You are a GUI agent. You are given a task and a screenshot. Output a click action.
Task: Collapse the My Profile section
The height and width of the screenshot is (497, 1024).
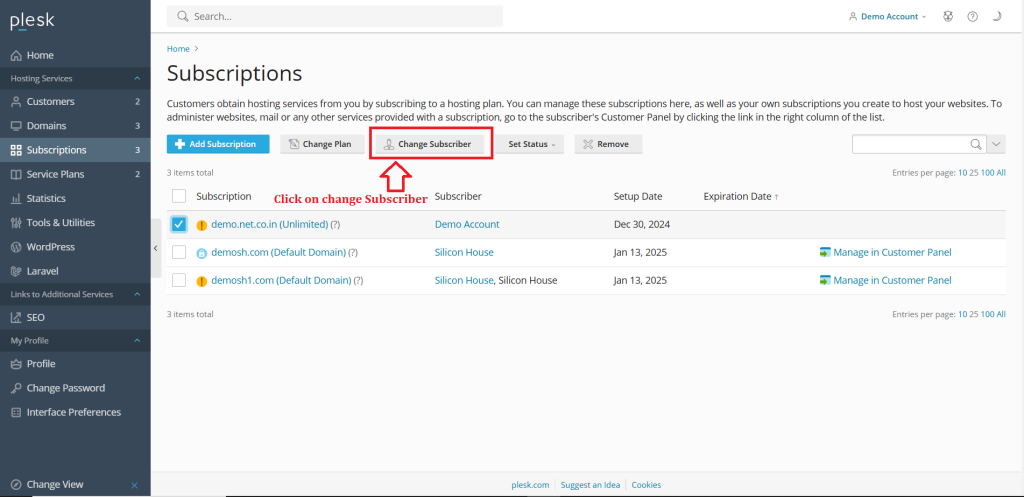click(x=137, y=341)
